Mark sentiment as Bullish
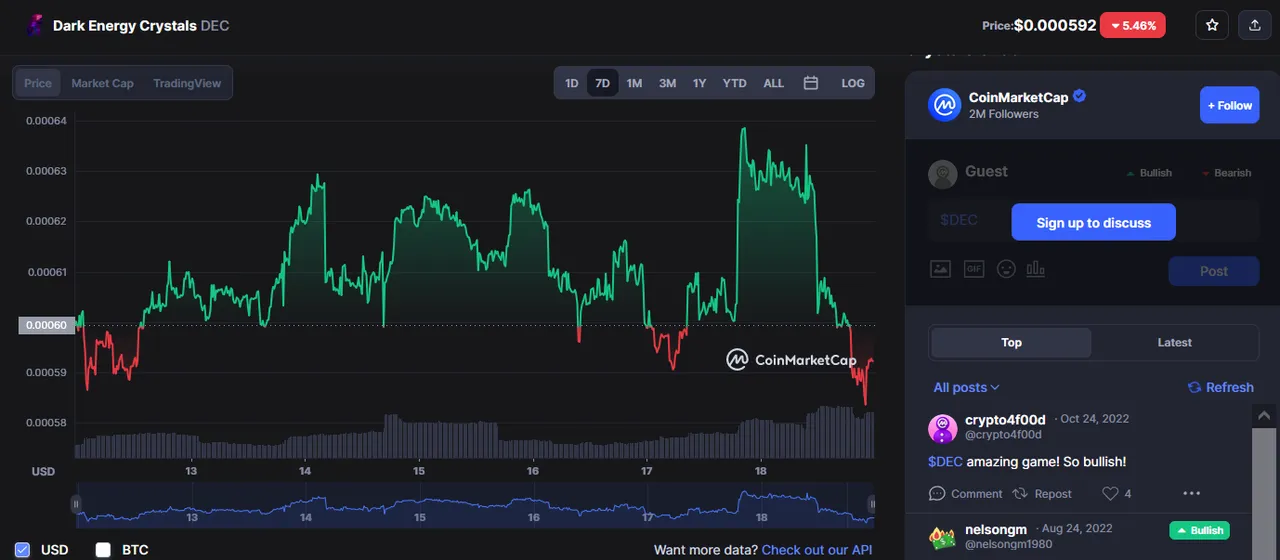Screen dimensions: 1280x560 (x=1148, y=173)
